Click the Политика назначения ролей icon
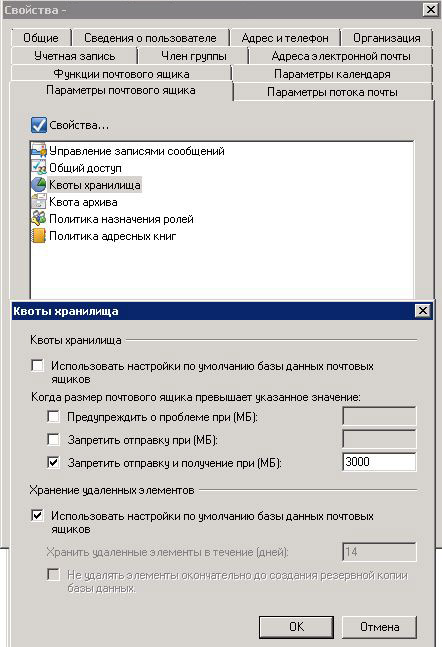This screenshot has height=647, width=442. coord(39,219)
